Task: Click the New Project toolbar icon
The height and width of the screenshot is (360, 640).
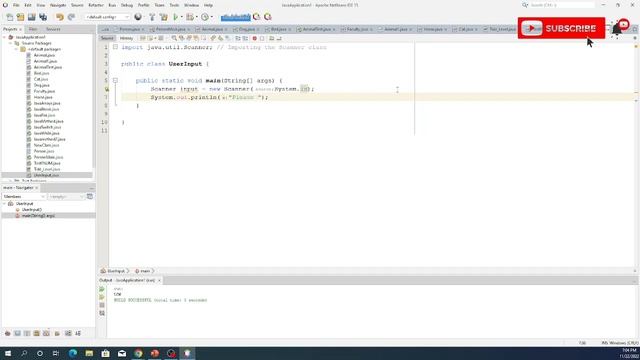Action: pyautogui.click(x=20, y=17)
